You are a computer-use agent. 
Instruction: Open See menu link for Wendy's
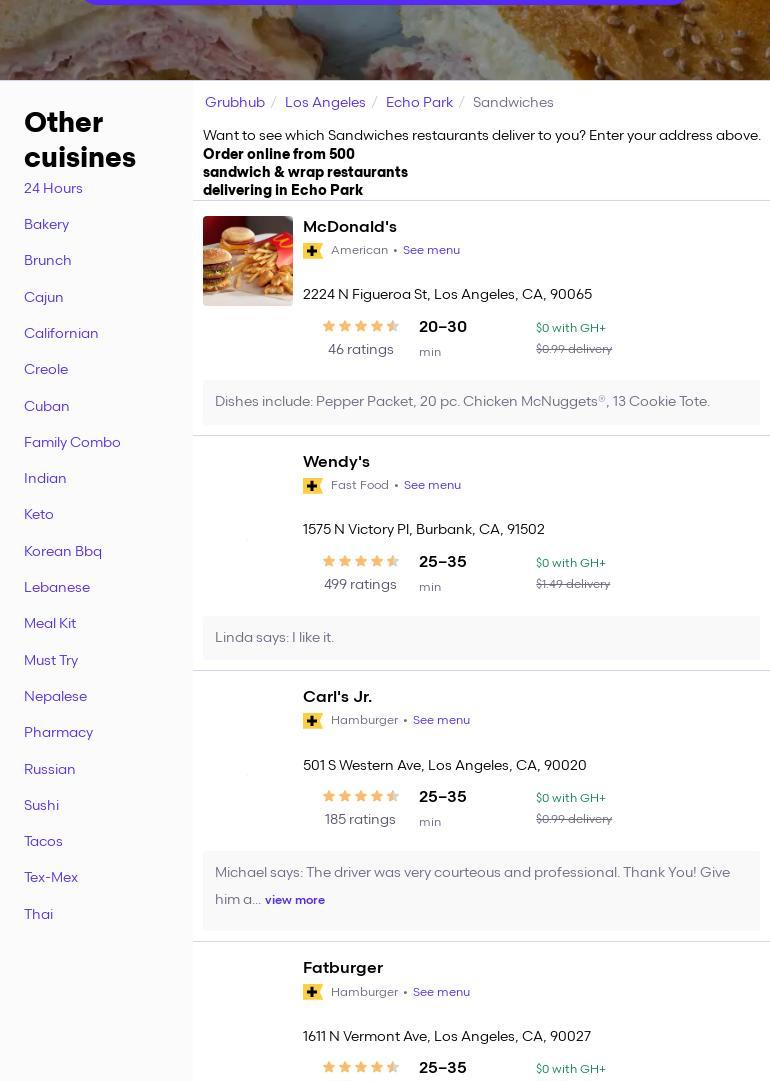coord(432,485)
